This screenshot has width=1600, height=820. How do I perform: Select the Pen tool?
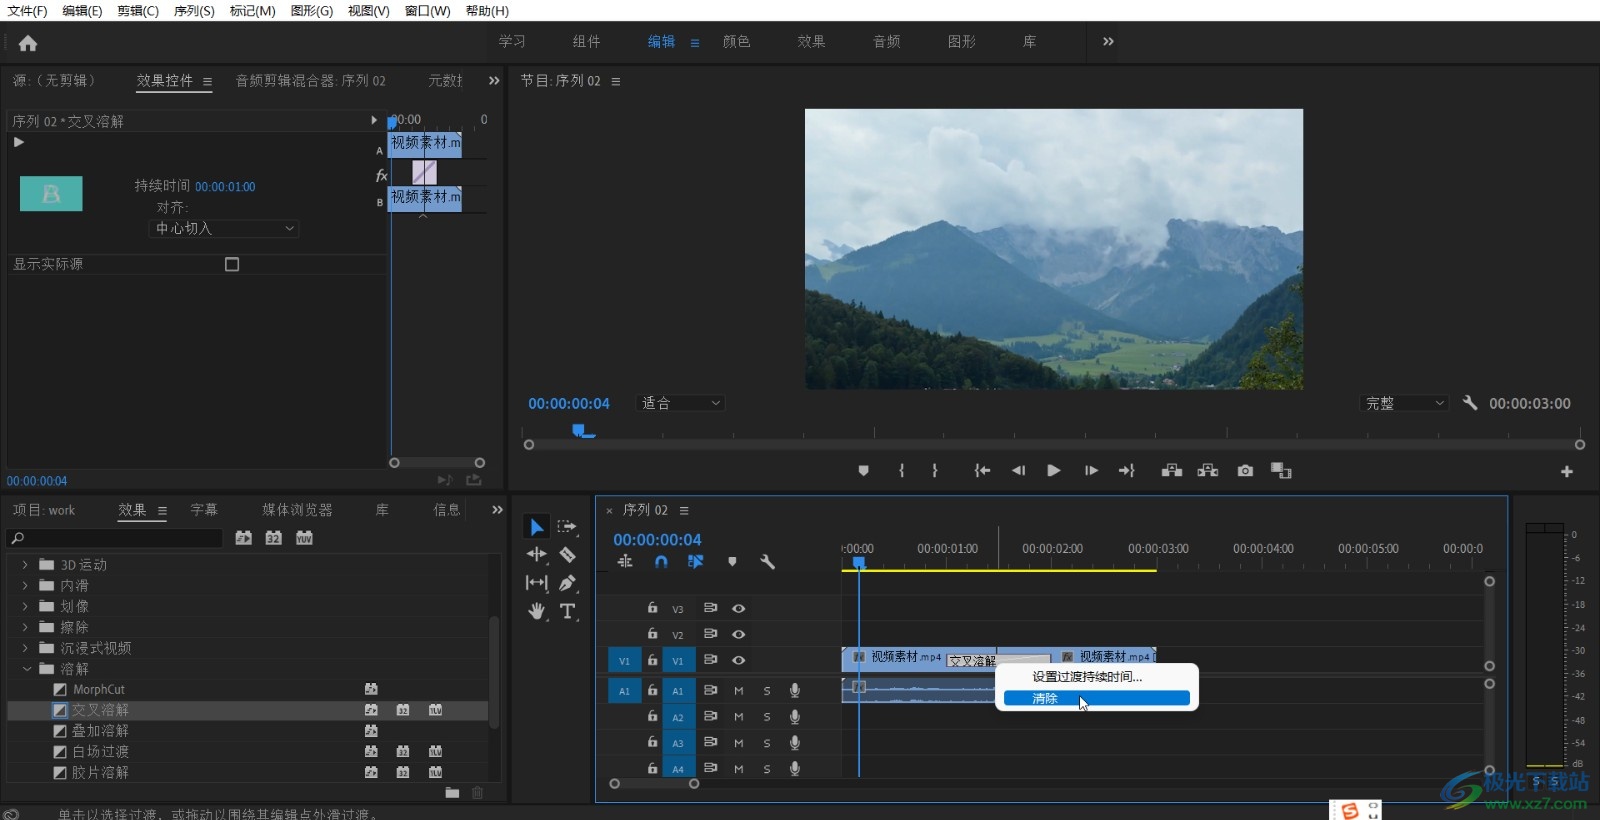pyautogui.click(x=567, y=582)
